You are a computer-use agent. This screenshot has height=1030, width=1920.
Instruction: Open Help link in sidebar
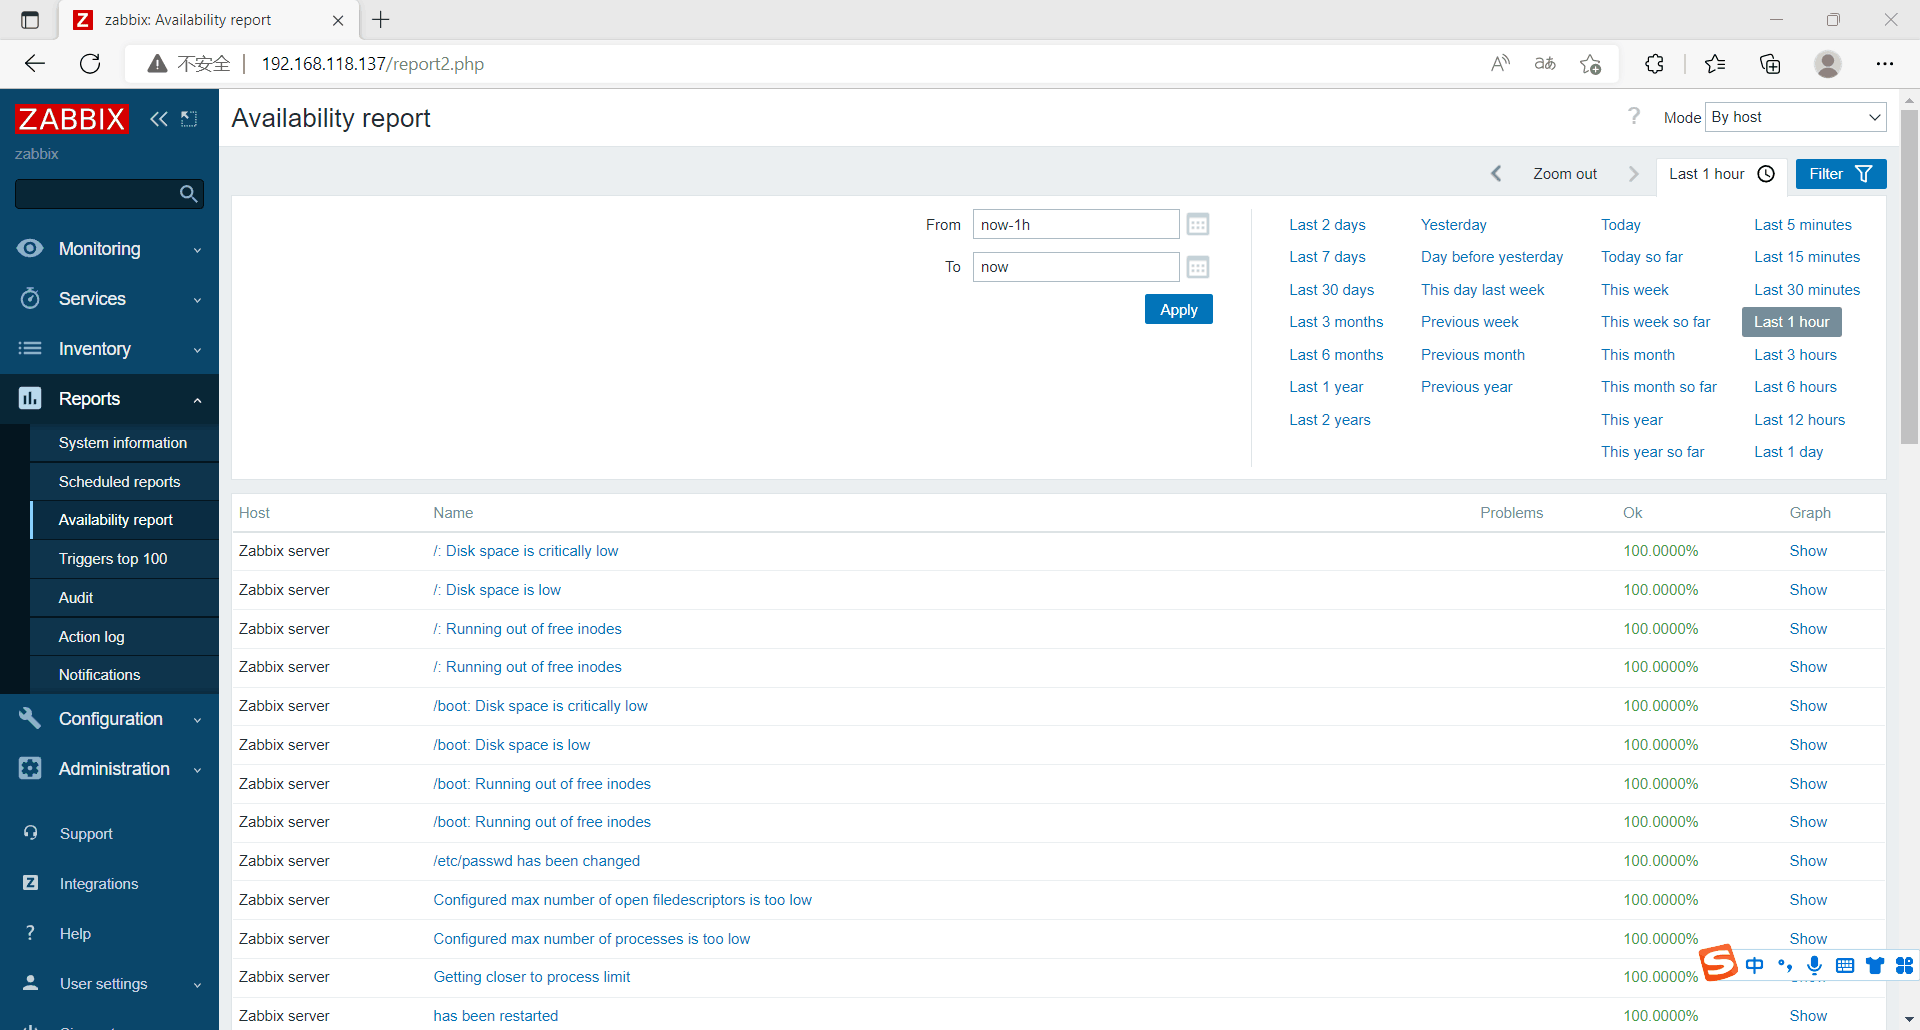(x=75, y=934)
